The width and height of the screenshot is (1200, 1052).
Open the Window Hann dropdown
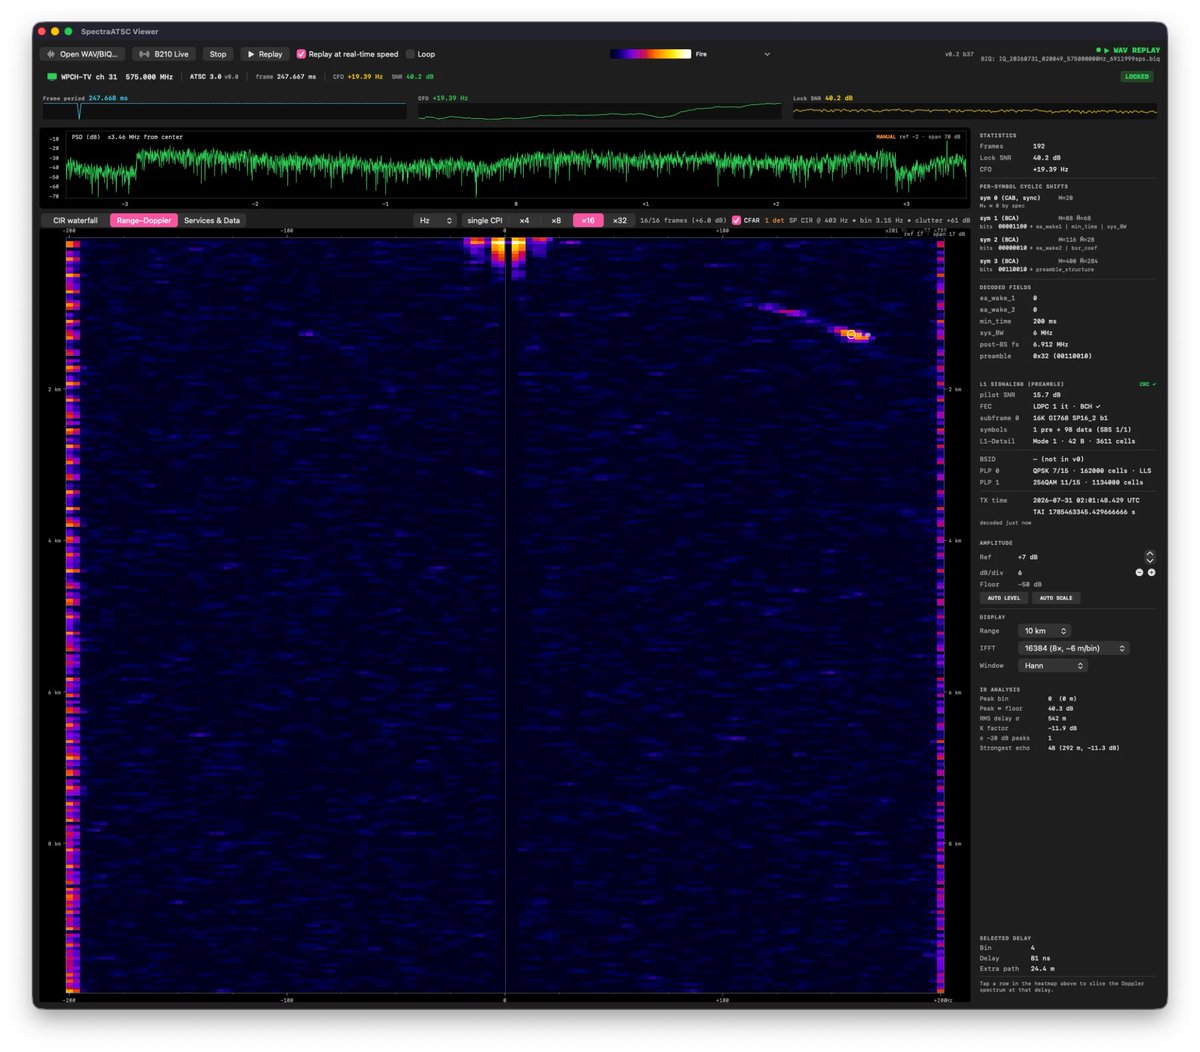(1053, 665)
